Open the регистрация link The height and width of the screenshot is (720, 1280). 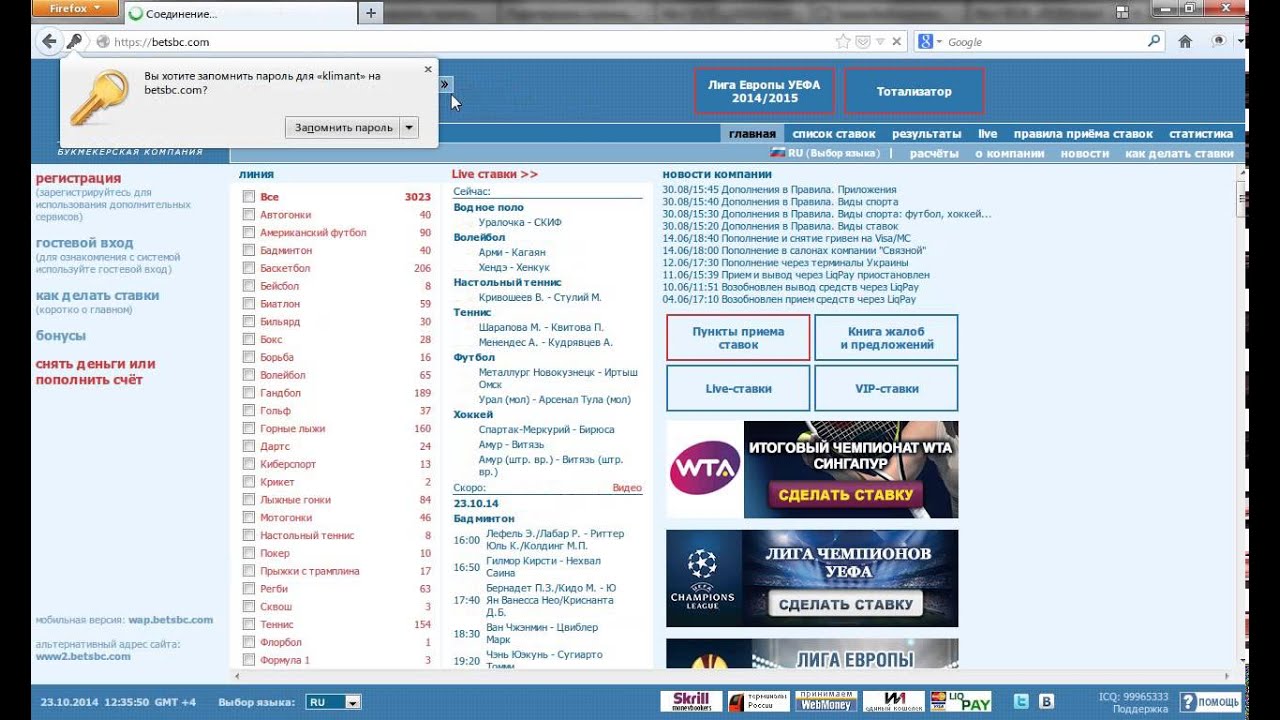(78, 178)
